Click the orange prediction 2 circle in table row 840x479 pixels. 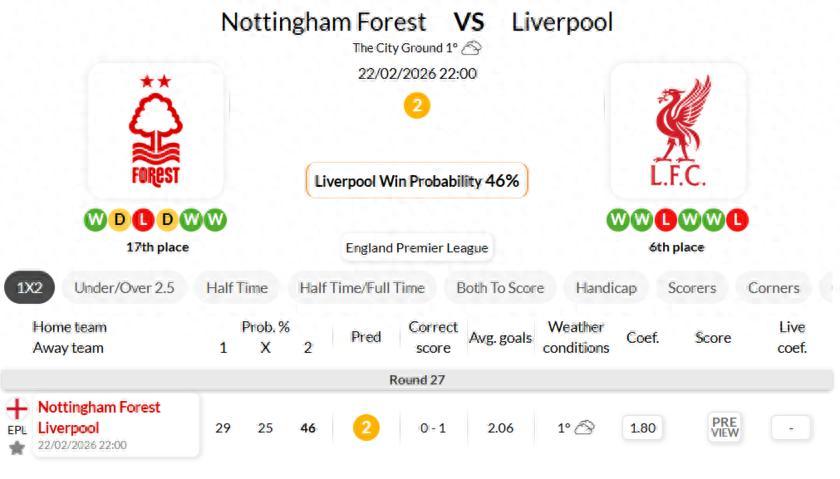[x=366, y=428]
